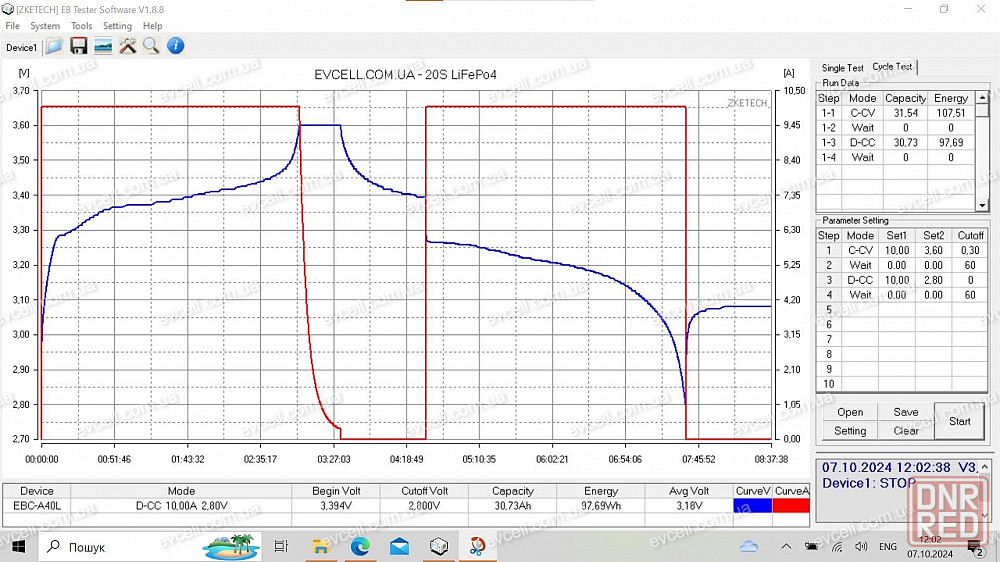Click the picture export toolbar icon
The height and width of the screenshot is (562, 1000).
pos(103,46)
